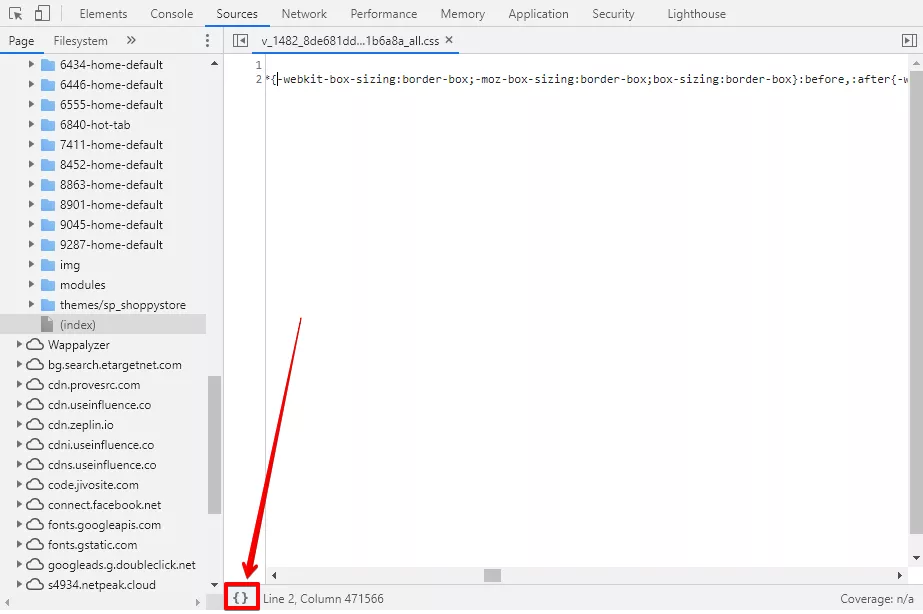Click the minified CSS code line

tap(587, 79)
